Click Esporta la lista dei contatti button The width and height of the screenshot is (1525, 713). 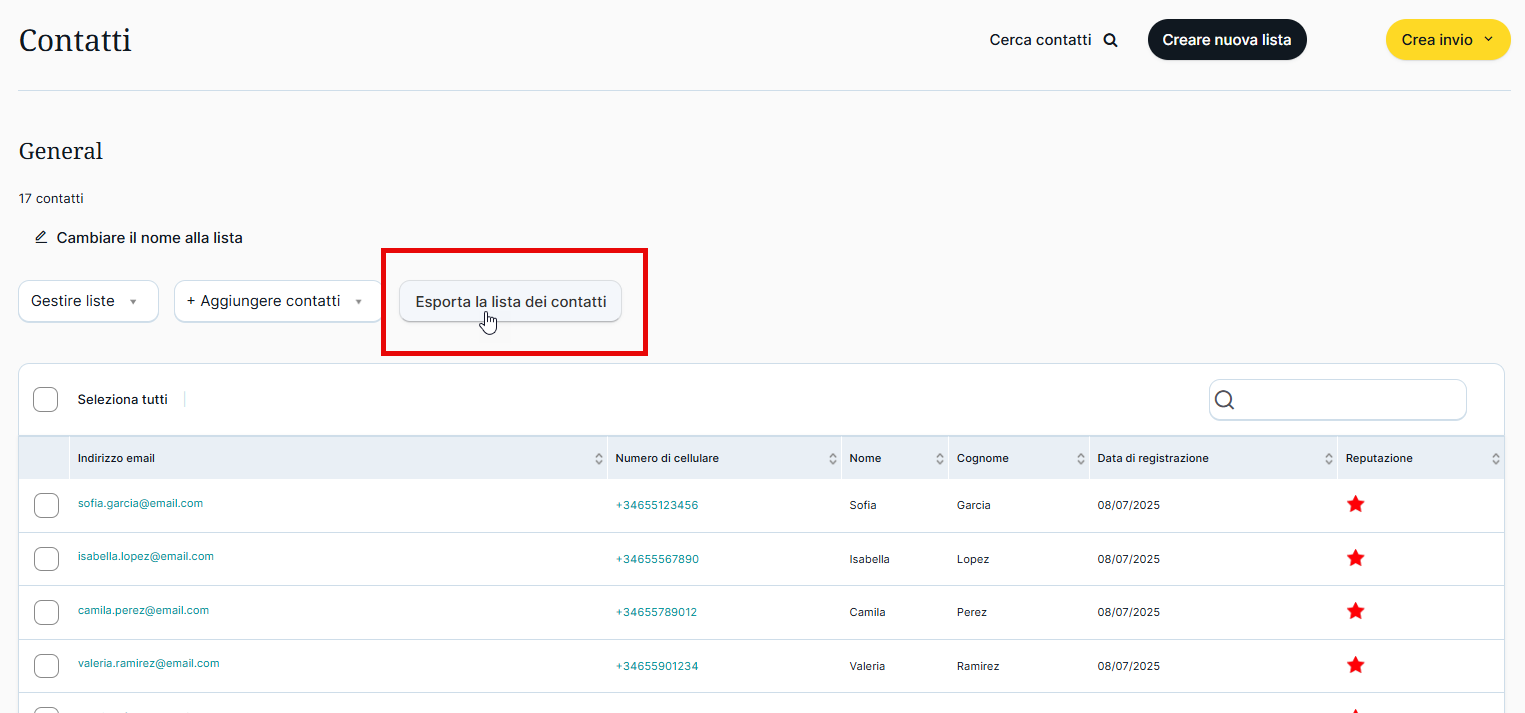(x=510, y=302)
